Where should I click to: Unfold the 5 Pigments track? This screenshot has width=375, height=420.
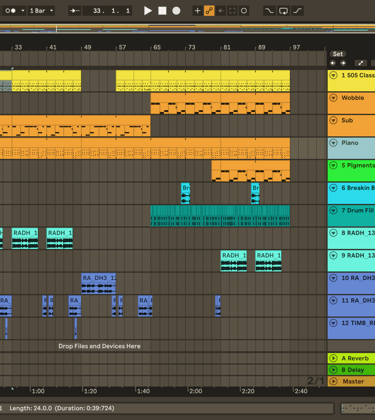333,165
